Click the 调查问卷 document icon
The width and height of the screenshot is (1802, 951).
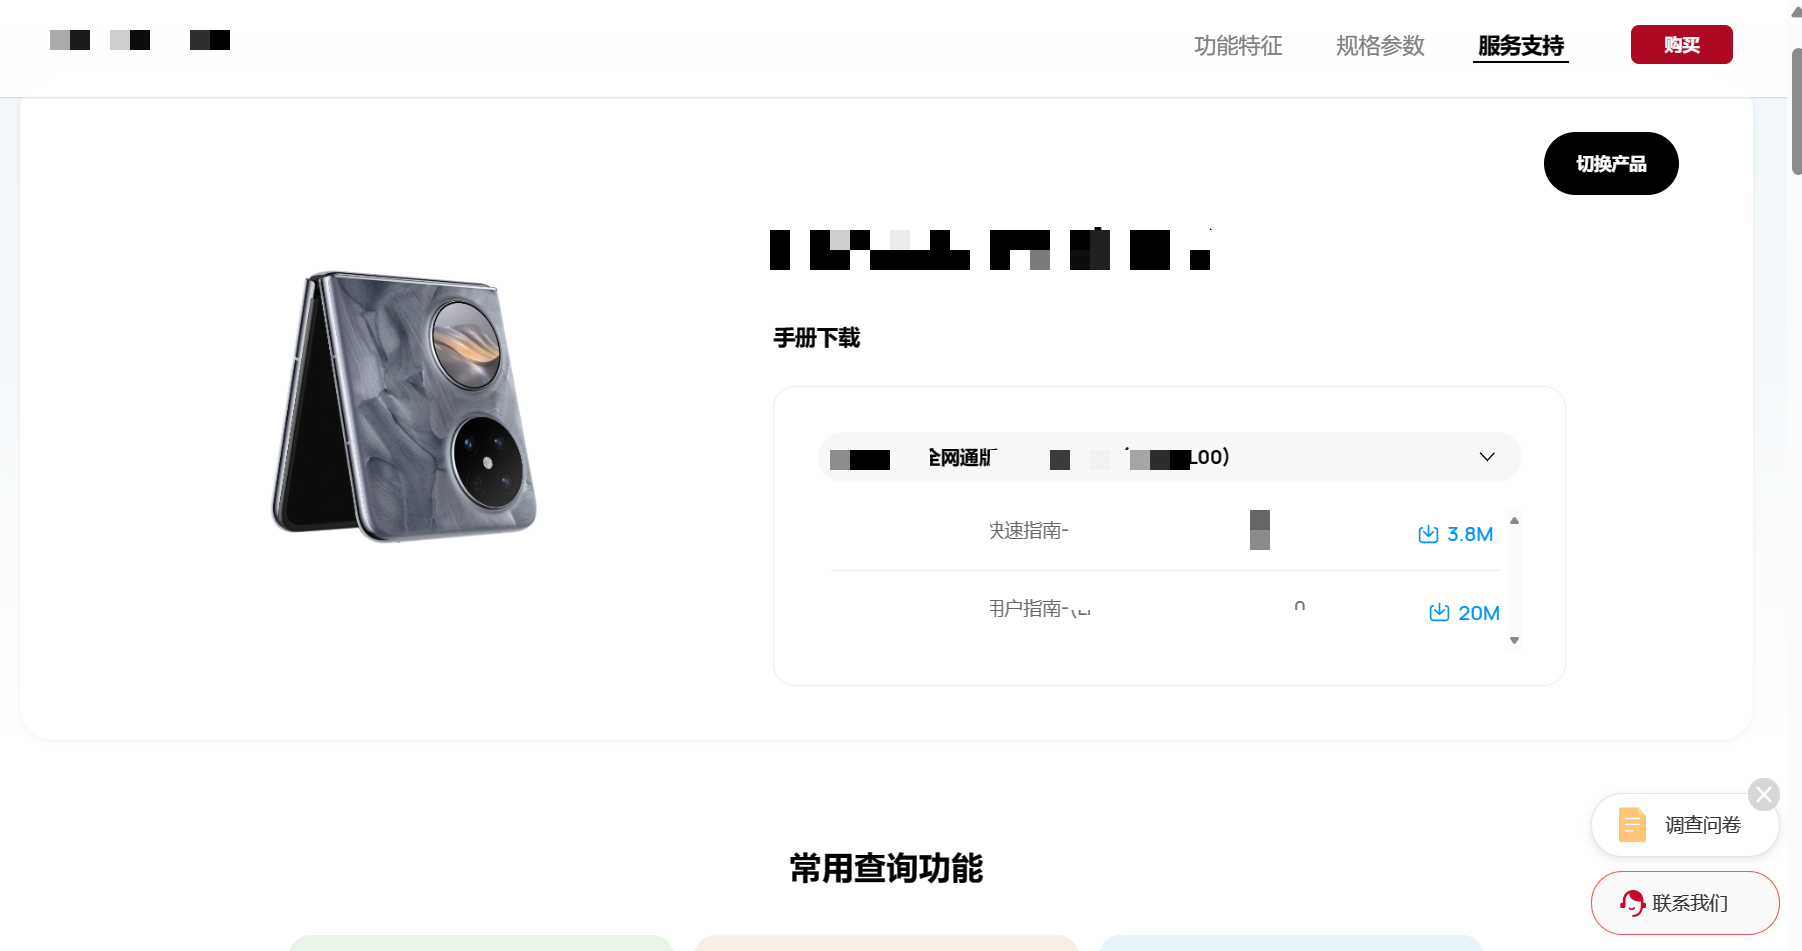pos(1632,824)
